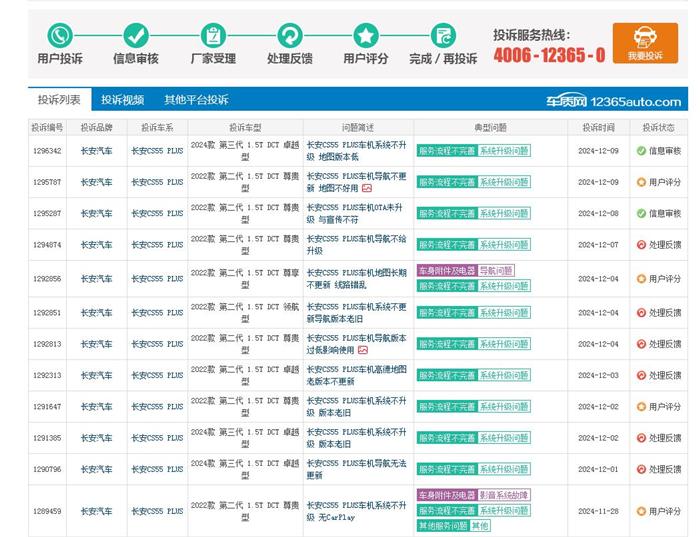Click hotline number 4006-12365-0
The image size is (700, 537).
point(549,55)
